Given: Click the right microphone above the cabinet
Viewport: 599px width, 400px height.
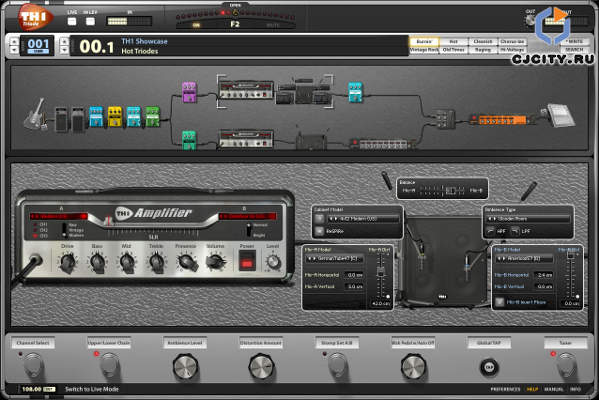Looking at the screenshot, I should click(x=529, y=191).
